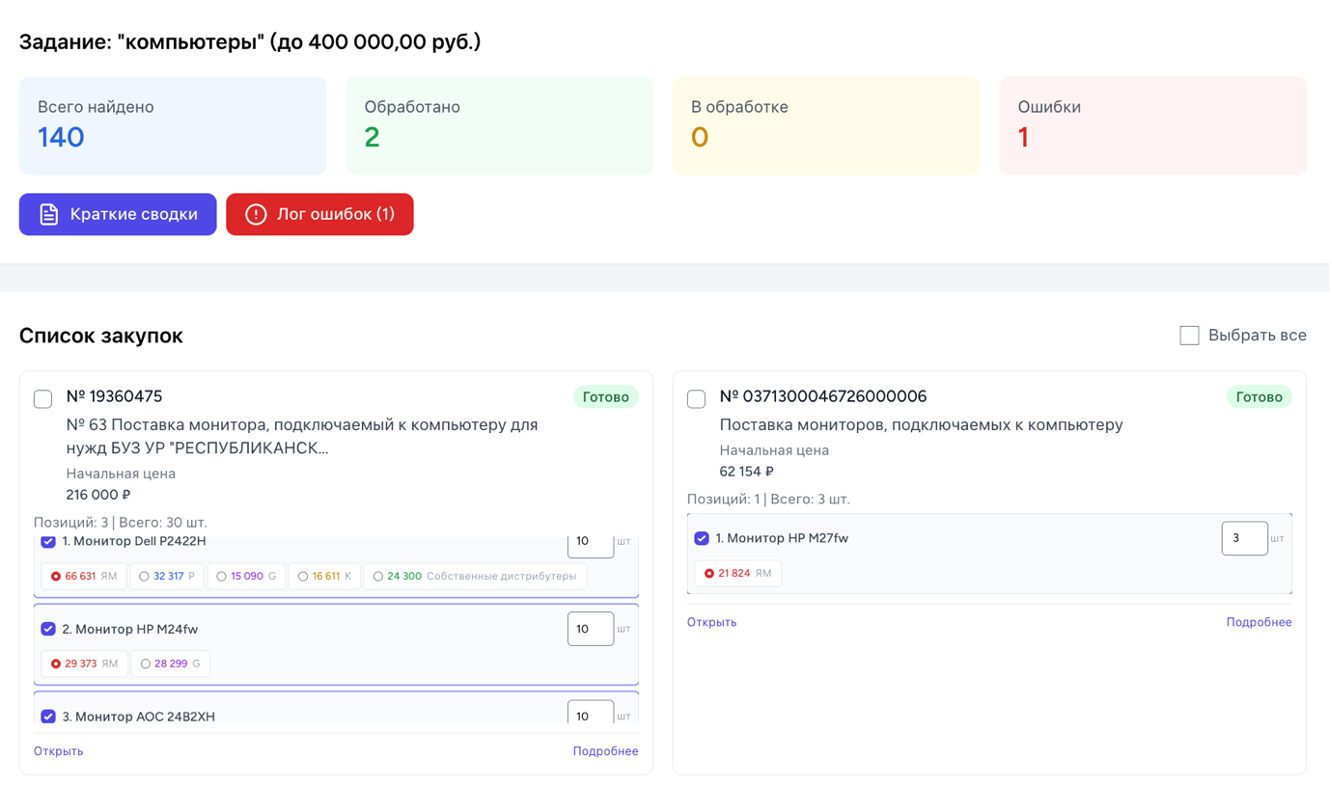Screen dimensions: 1332x791
Task: Click the document icon on Краткие сводки button
Action: click(x=49, y=214)
